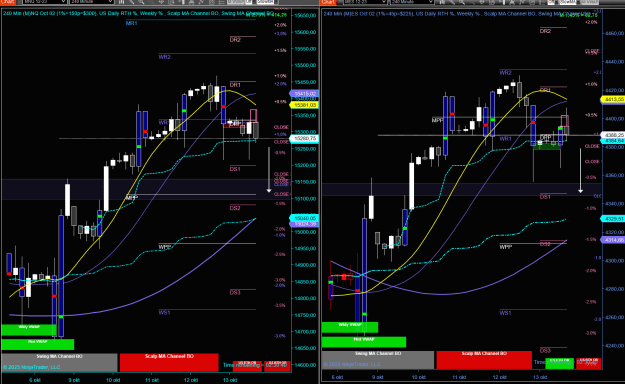625x384 pixels.
Task: Select the WR1 level label in ES chart
Action: [505, 139]
